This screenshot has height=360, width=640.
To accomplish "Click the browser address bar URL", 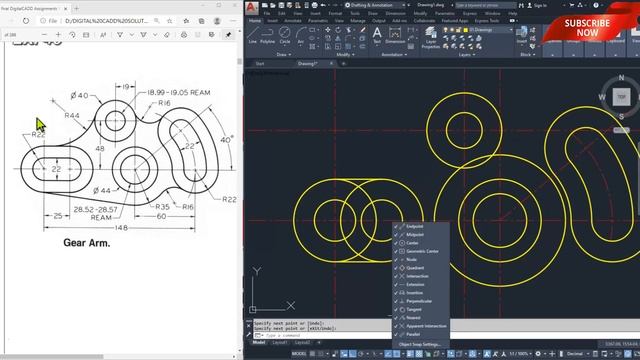I will (107, 20).
